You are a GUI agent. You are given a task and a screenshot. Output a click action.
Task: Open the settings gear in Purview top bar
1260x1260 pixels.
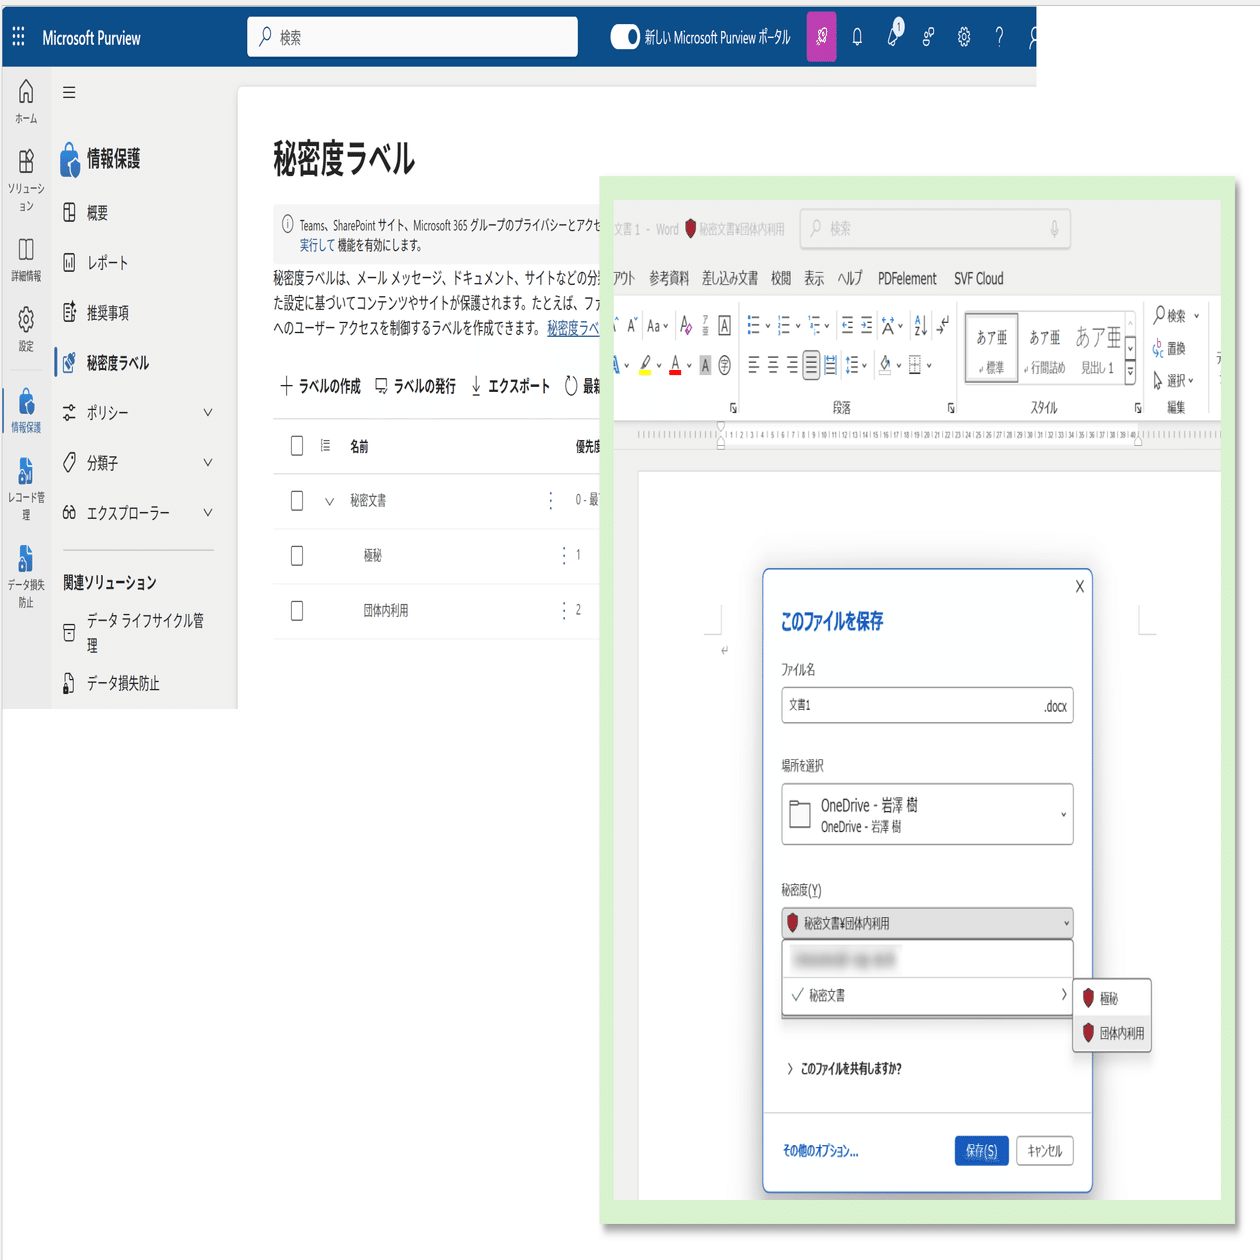coord(963,36)
